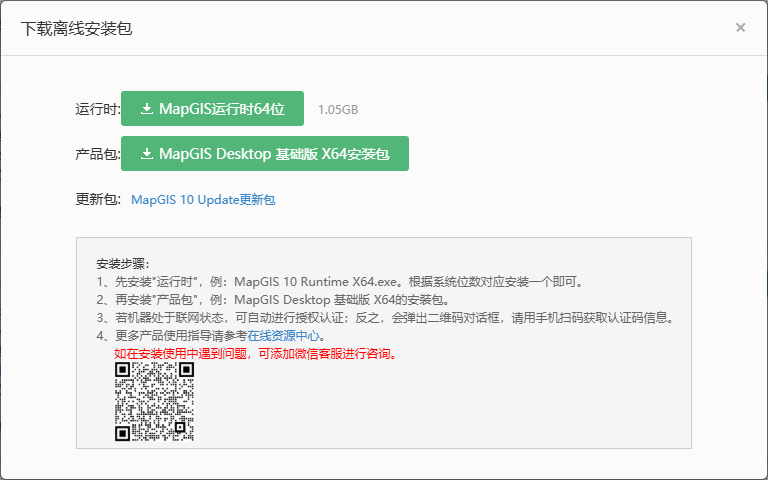
Task: Click step 1 about installing 运行时 first
Action: pyautogui.click(x=340, y=282)
